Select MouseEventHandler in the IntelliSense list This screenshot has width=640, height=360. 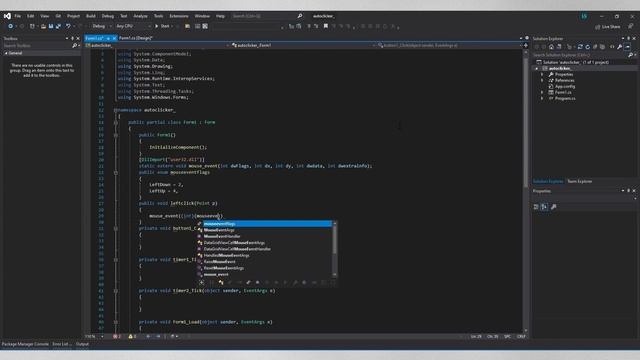tap(264, 236)
